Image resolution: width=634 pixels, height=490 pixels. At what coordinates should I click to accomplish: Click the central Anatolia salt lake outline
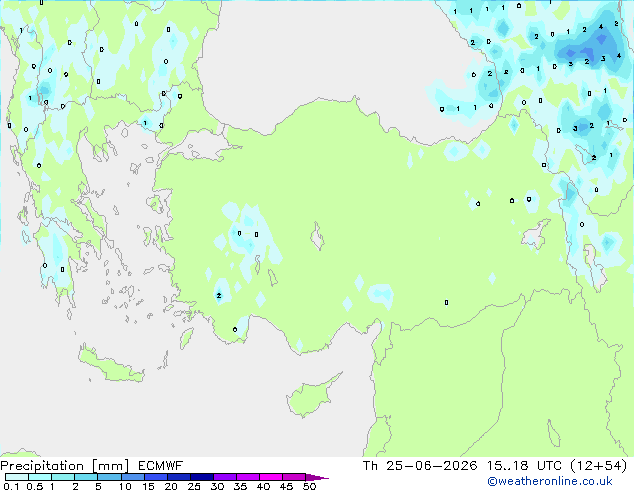click(317, 237)
